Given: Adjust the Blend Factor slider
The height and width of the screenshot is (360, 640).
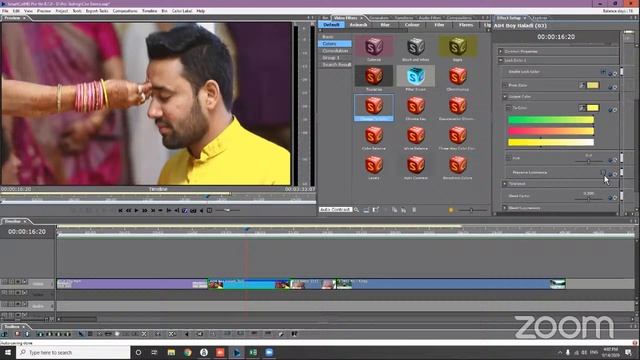Looking at the screenshot, I should (588, 199).
